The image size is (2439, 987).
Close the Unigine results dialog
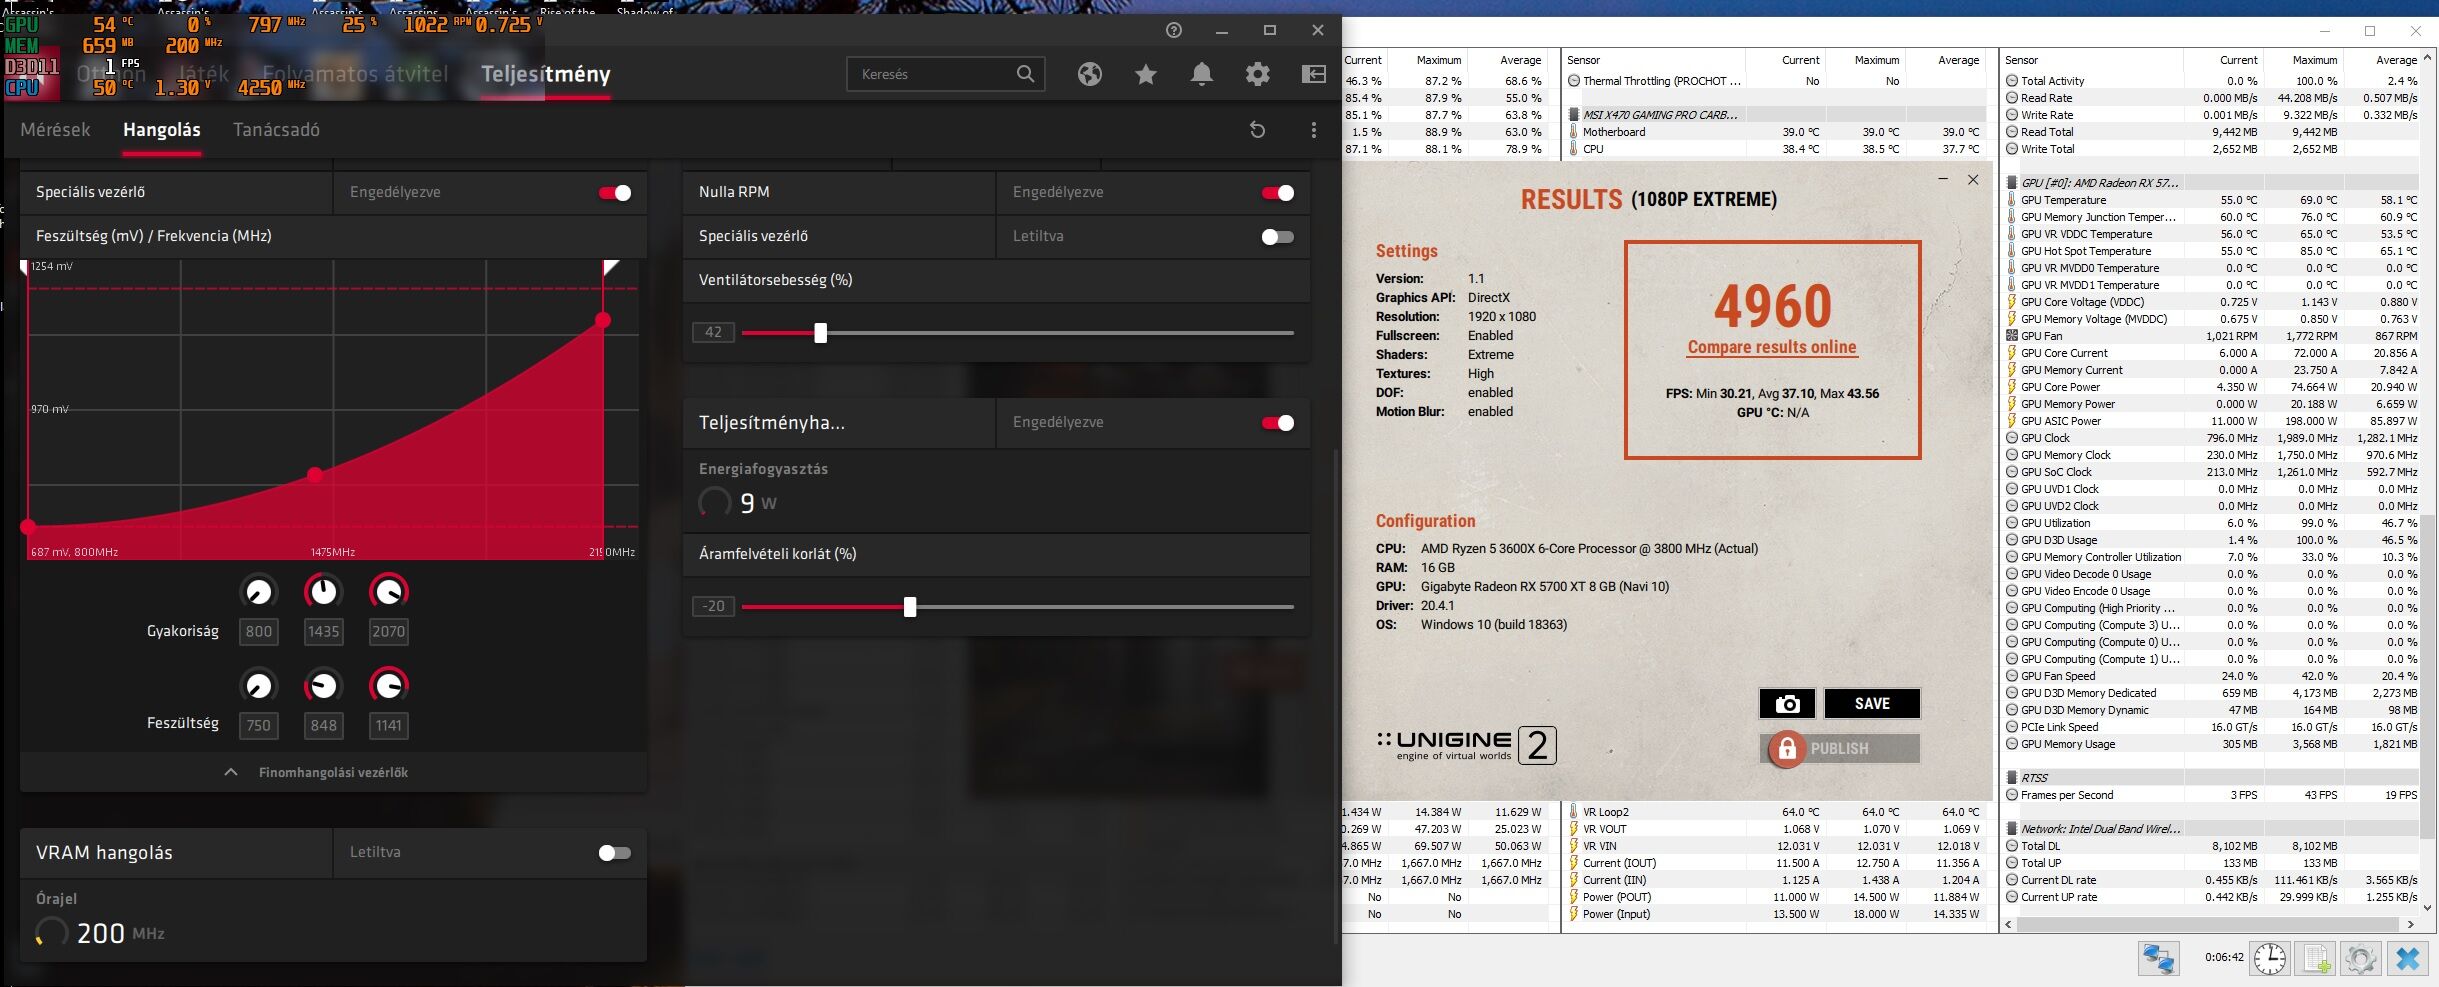[1973, 180]
